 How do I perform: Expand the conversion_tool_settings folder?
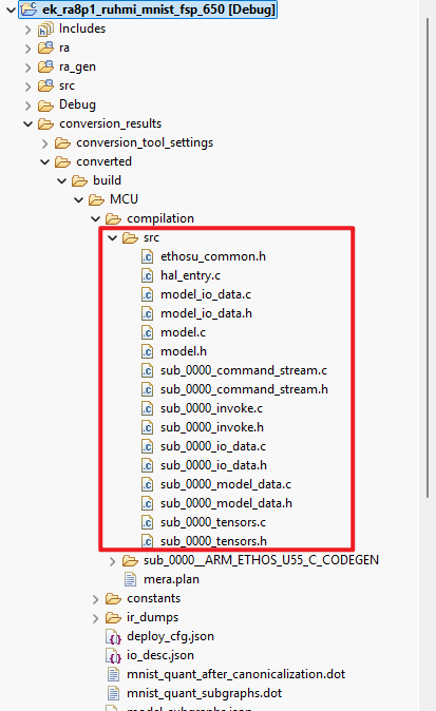click(45, 143)
